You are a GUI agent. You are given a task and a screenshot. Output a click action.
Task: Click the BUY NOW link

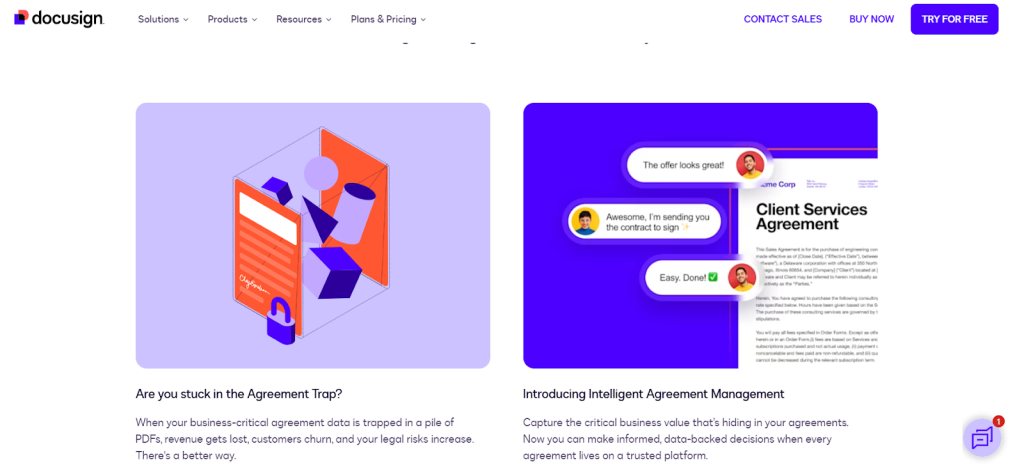tap(871, 19)
